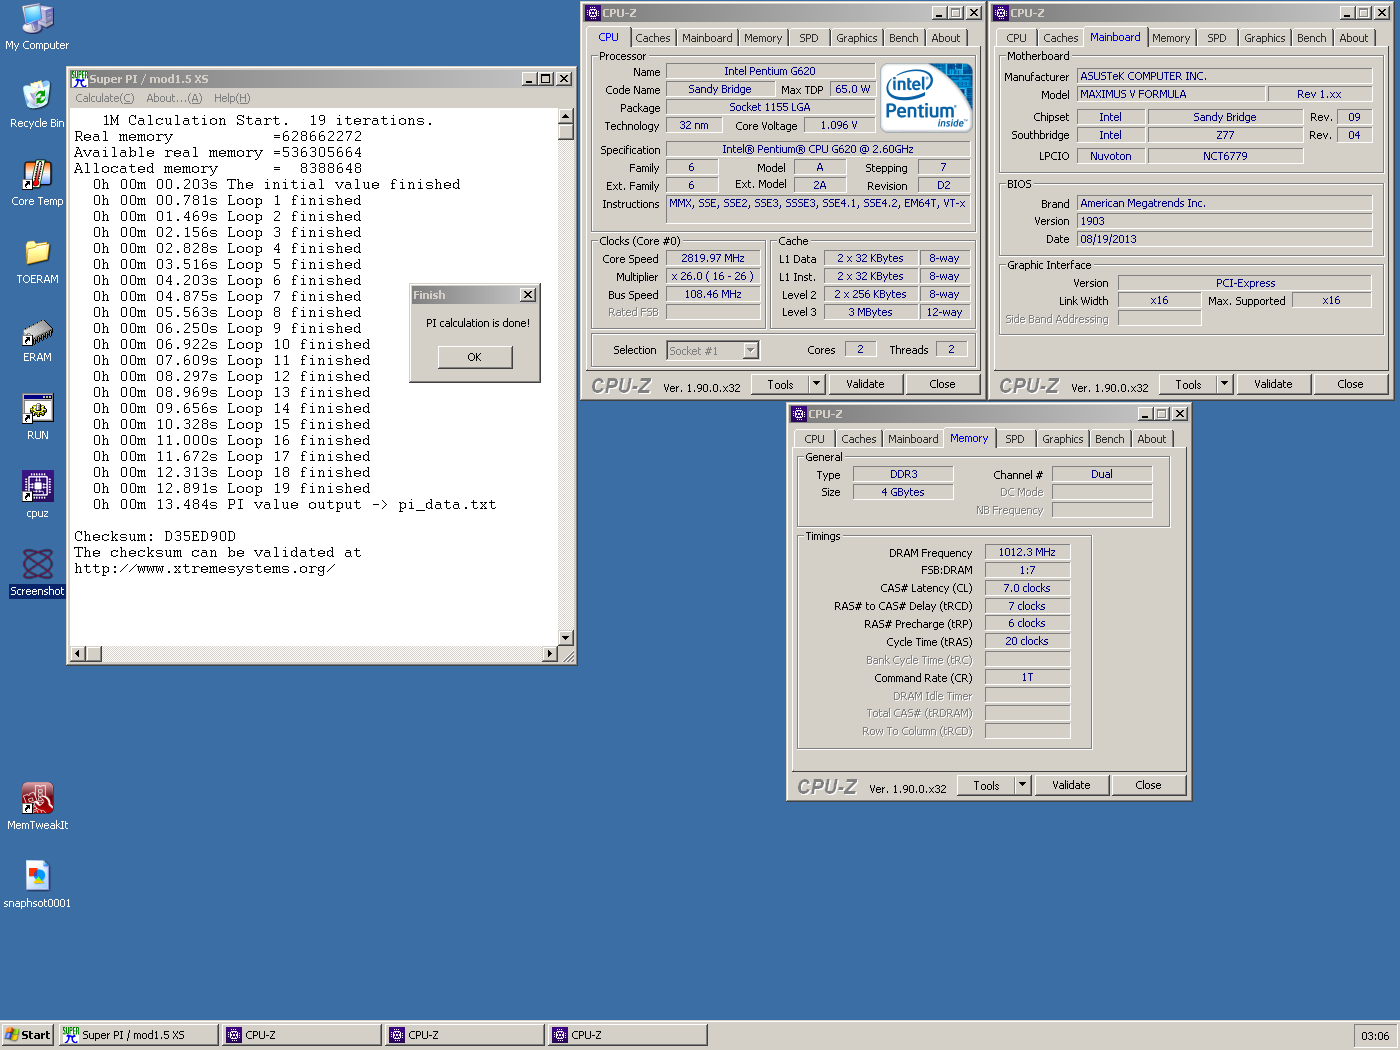The width and height of the screenshot is (1400, 1050).
Task: Click Close button in the Memory window
Action: pyautogui.click(x=1148, y=785)
